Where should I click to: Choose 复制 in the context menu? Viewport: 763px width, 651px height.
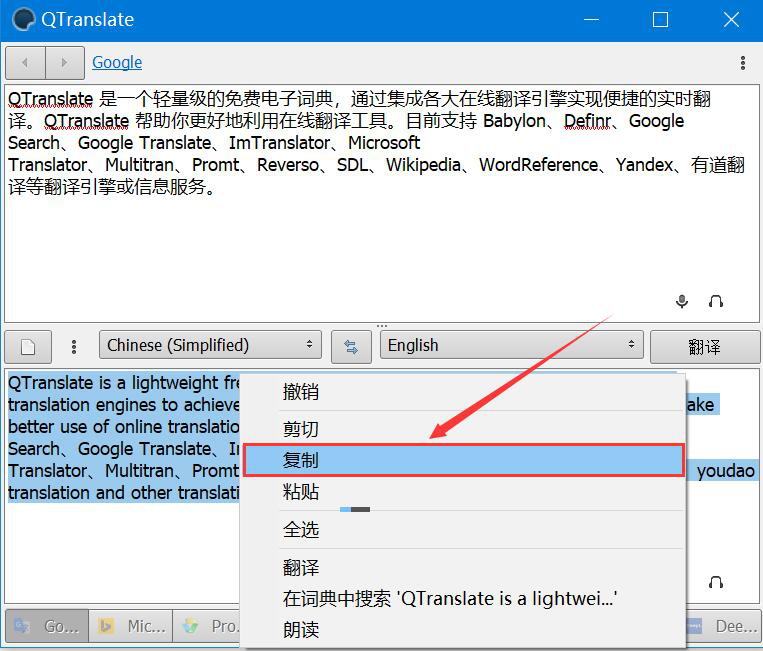coord(464,460)
